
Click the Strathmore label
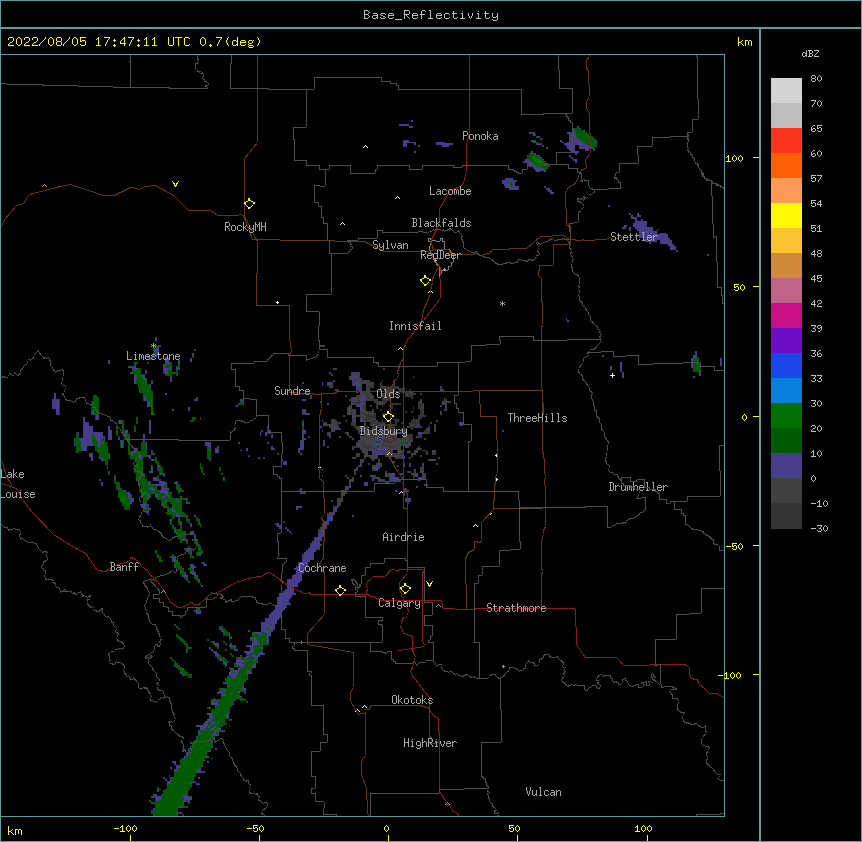516,608
